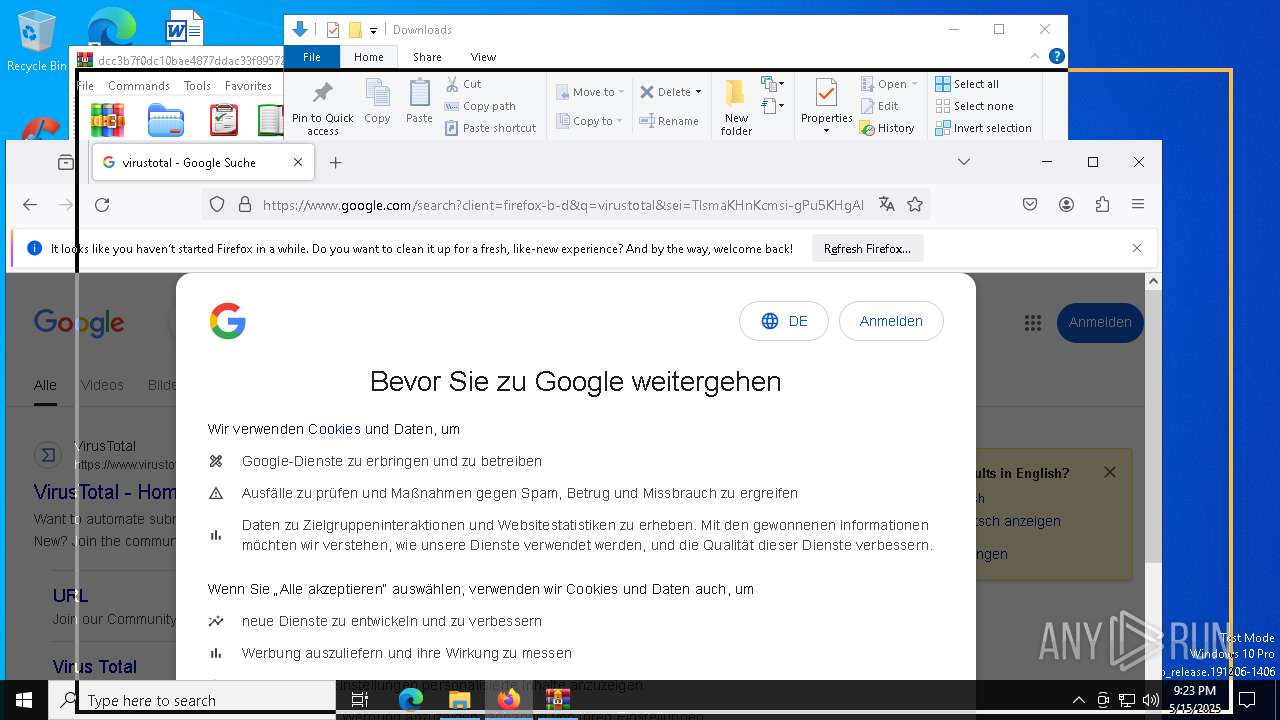Click Rename in the Explorer ribbon
This screenshot has width=1280, height=720.
pos(669,121)
